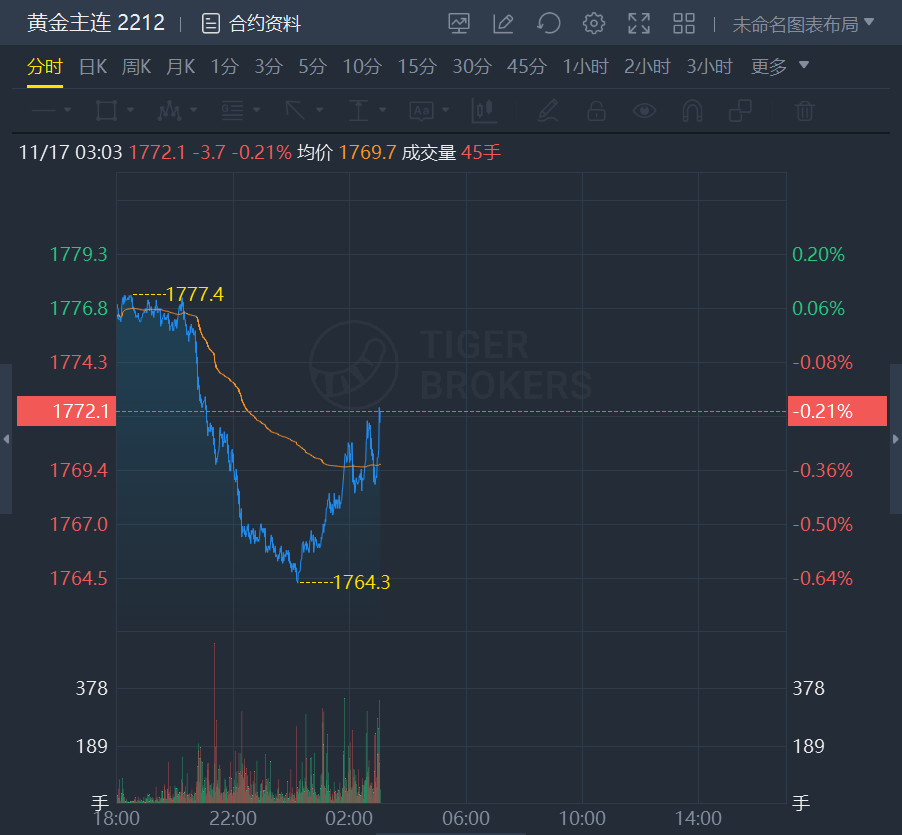Select the 分时 intraday view
902x835 pixels.
(x=44, y=67)
